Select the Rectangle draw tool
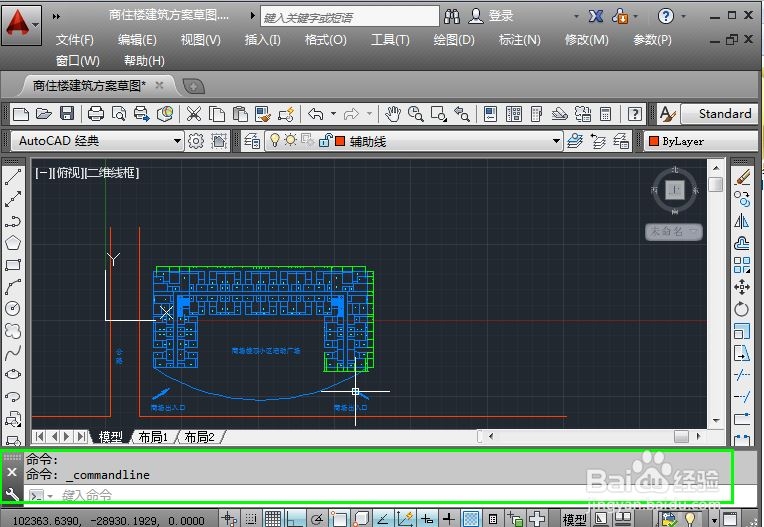The image size is (764, 527). tap(13, 265)
